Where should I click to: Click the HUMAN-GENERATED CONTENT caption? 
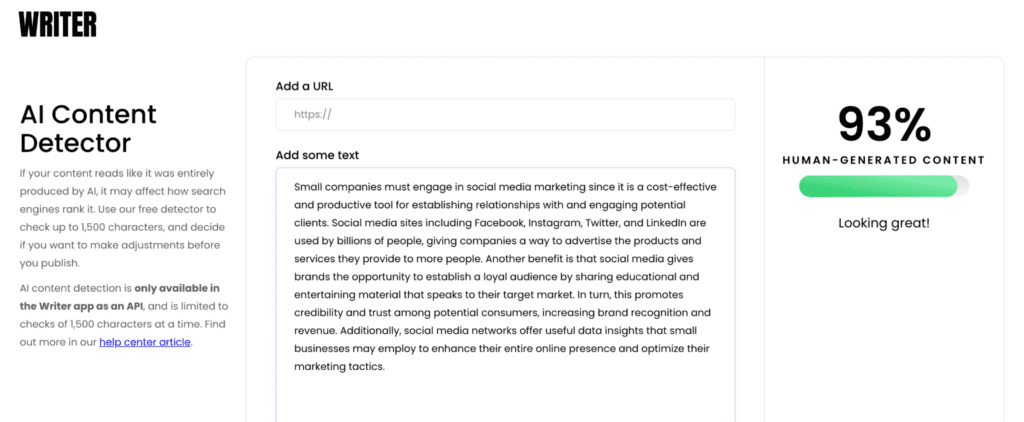884,160
